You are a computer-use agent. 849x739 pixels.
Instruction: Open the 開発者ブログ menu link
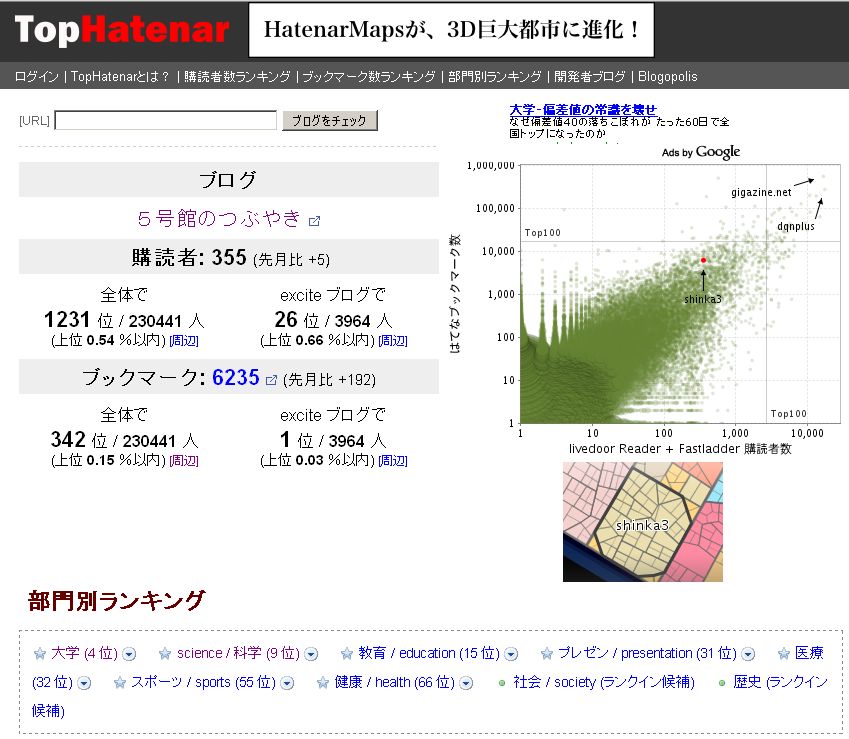589,76
